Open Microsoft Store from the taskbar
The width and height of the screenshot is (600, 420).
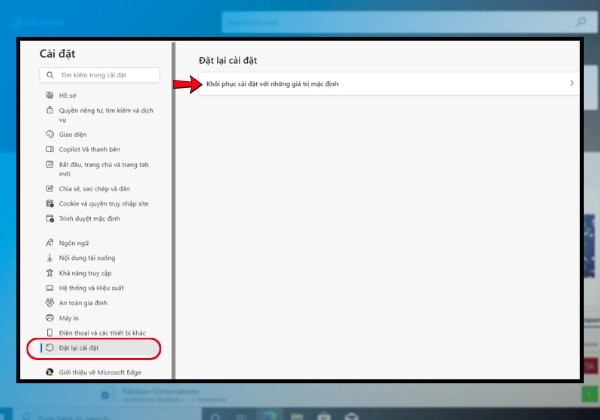[x=324, y=416]
